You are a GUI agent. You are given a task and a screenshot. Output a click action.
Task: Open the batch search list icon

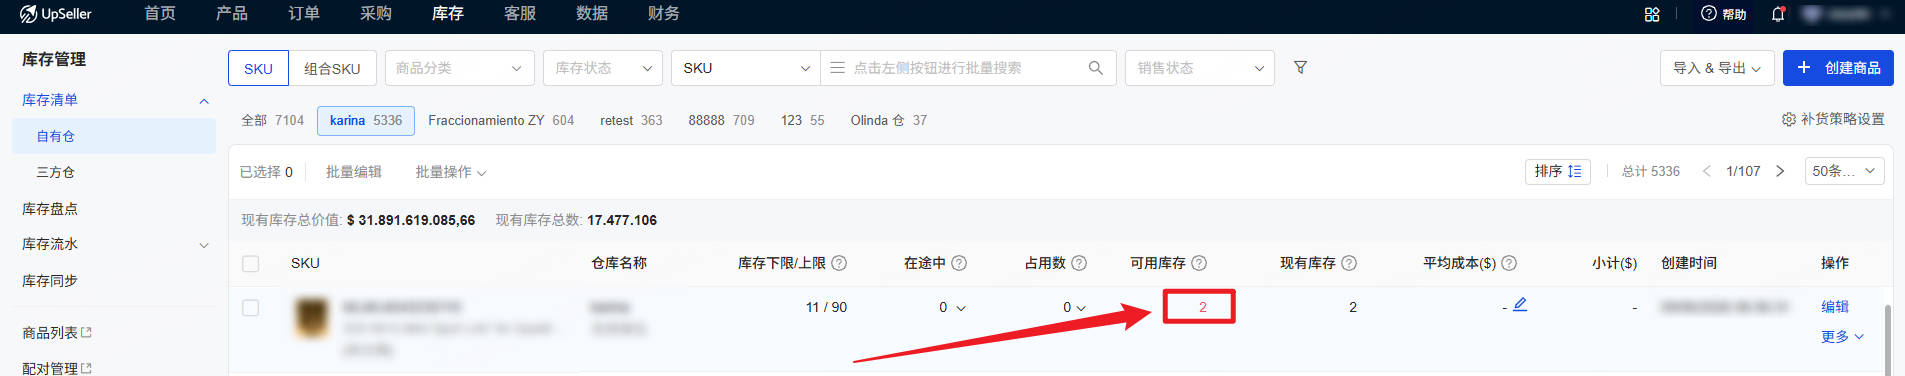(x=837, y=68)
